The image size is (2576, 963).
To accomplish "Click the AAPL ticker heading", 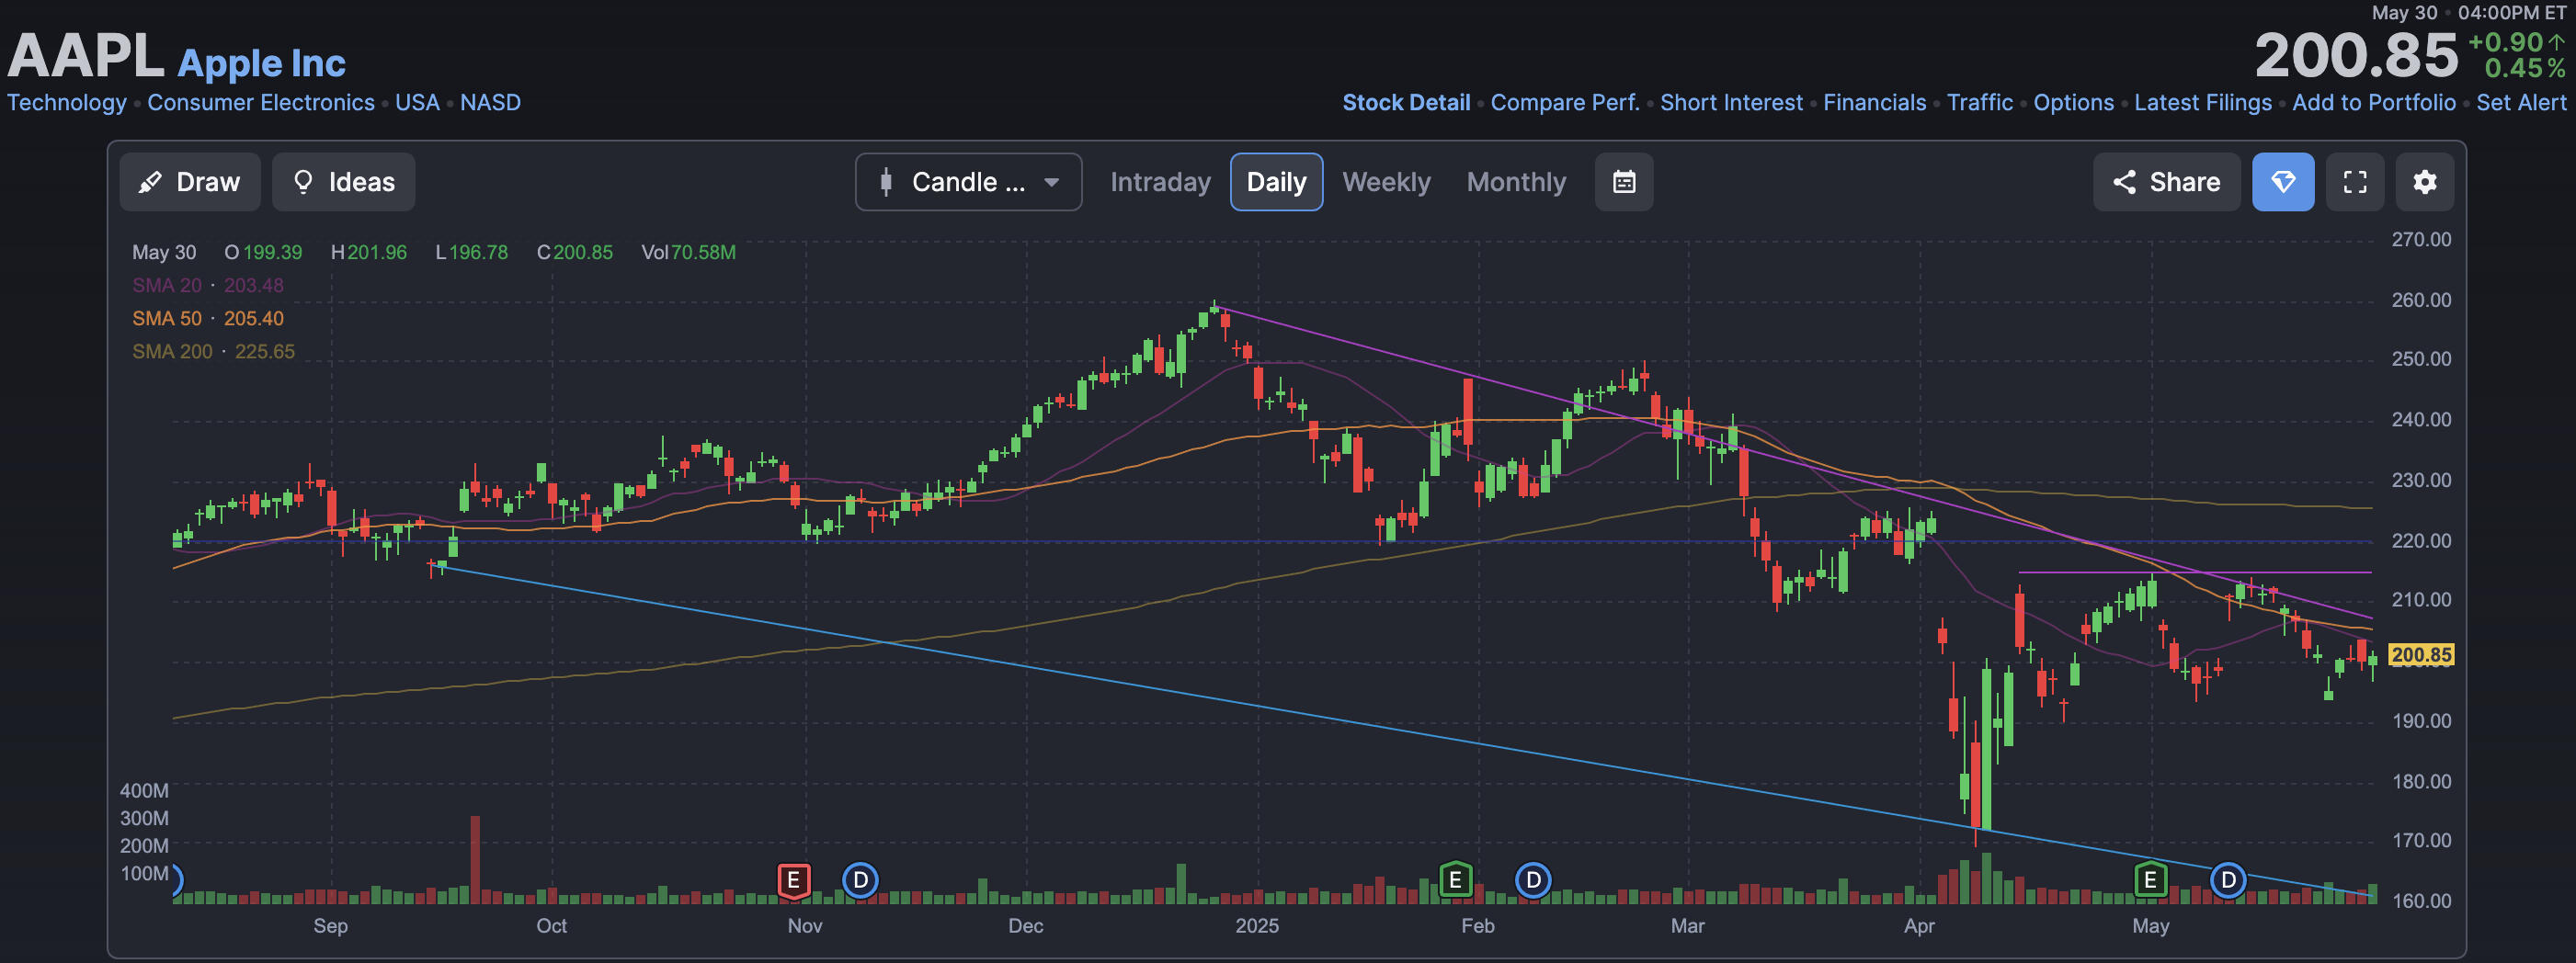I will click(86, 55).
